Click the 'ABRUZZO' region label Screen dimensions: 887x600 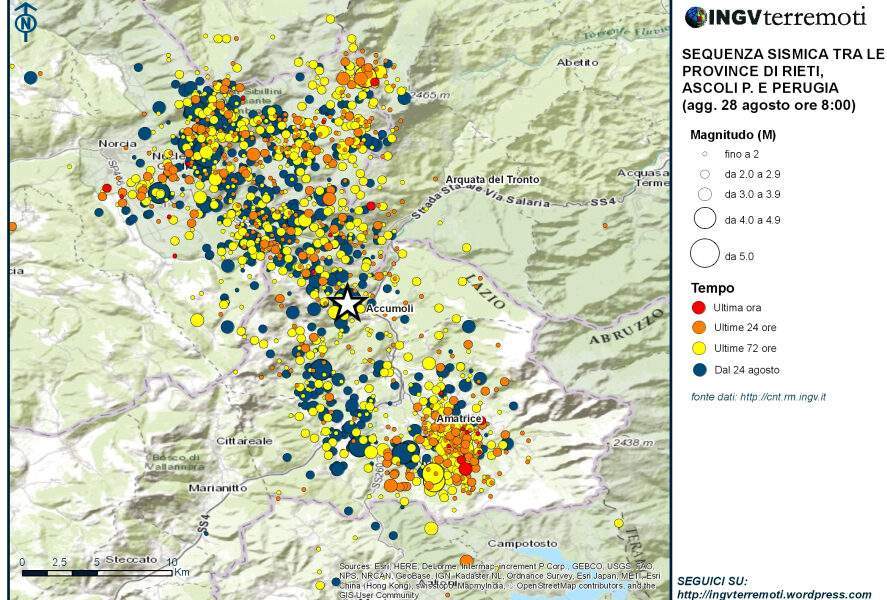[627, 327]
